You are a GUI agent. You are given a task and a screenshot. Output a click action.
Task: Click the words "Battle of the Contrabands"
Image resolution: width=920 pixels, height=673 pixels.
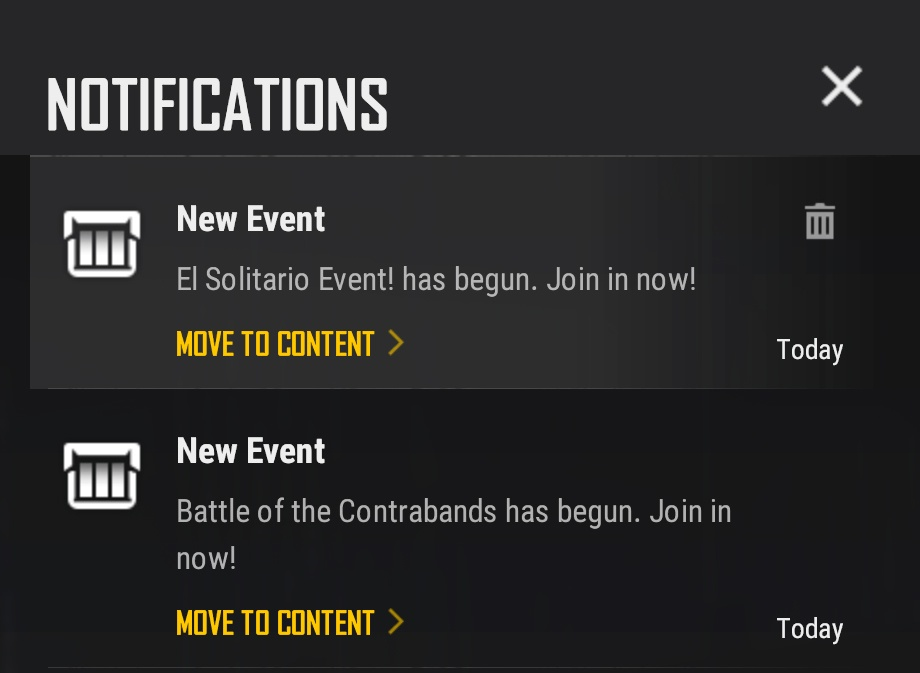coord(336,512)
